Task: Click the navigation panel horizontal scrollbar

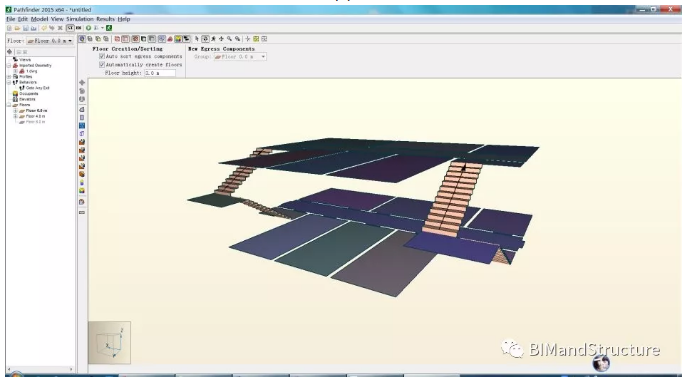Action: coord(40,370)
